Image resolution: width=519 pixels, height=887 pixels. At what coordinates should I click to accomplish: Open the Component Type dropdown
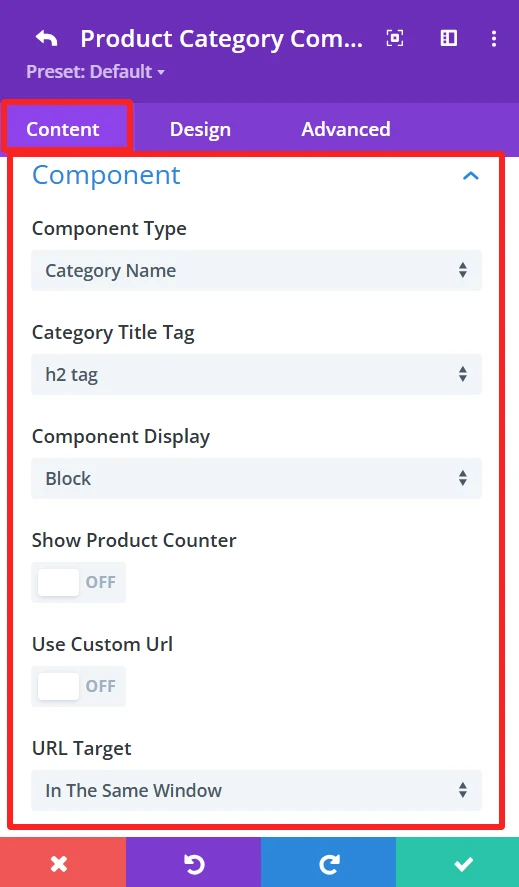[x=256, y=270]
